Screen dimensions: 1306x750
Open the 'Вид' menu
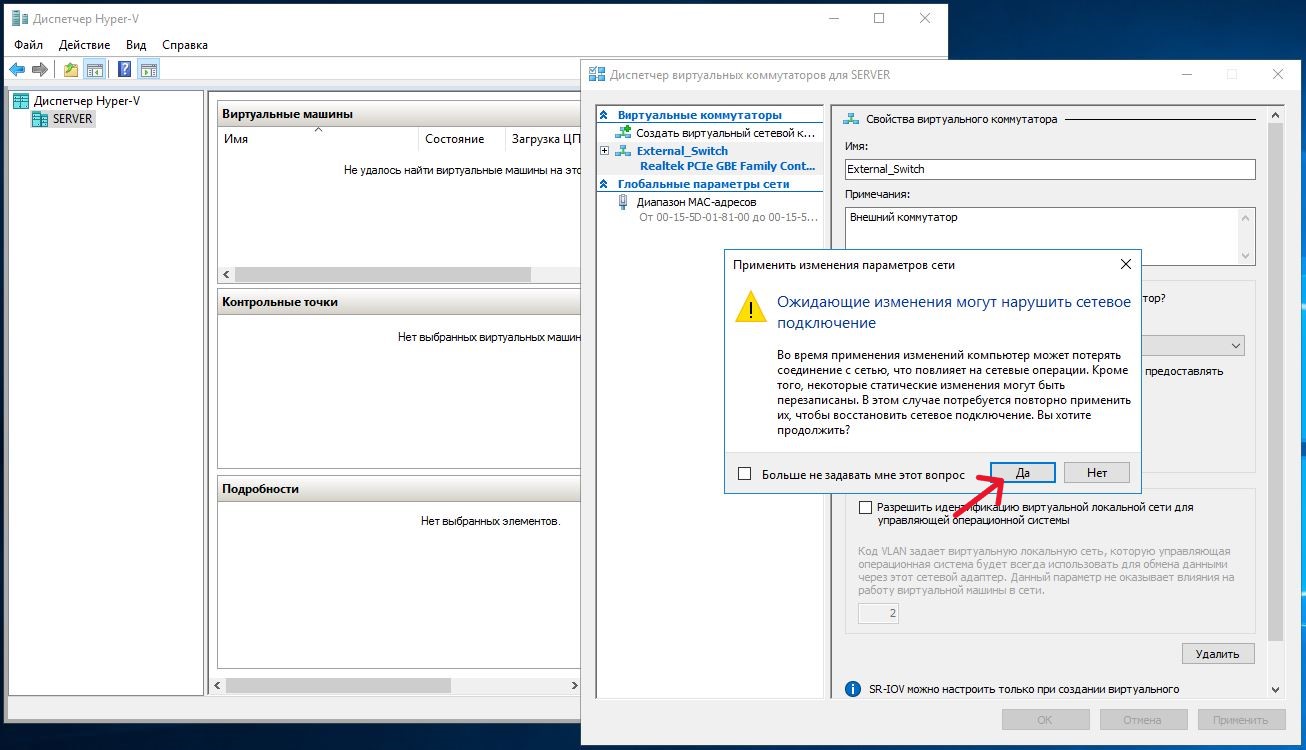[136, 45]
